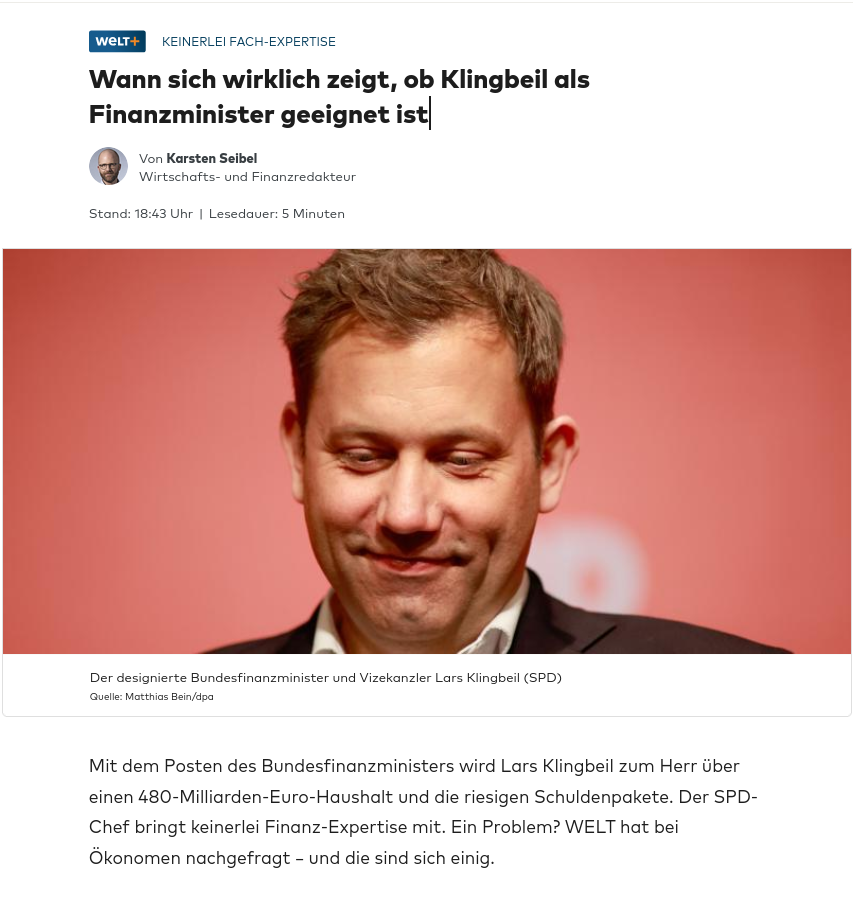This screenshot has height=898, width=853.
Task: Click the caption 'Der designierte Bundesfinanzminister und Vizekanzler'
Action: coord(260,678)
